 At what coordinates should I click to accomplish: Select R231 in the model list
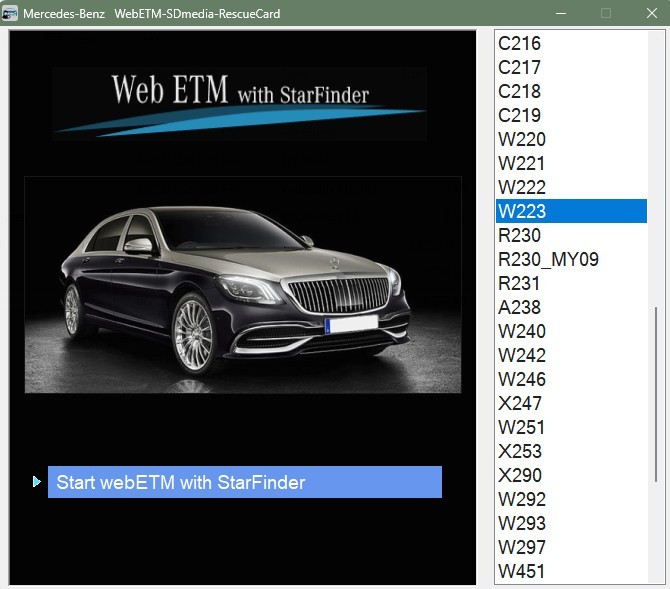520,283
